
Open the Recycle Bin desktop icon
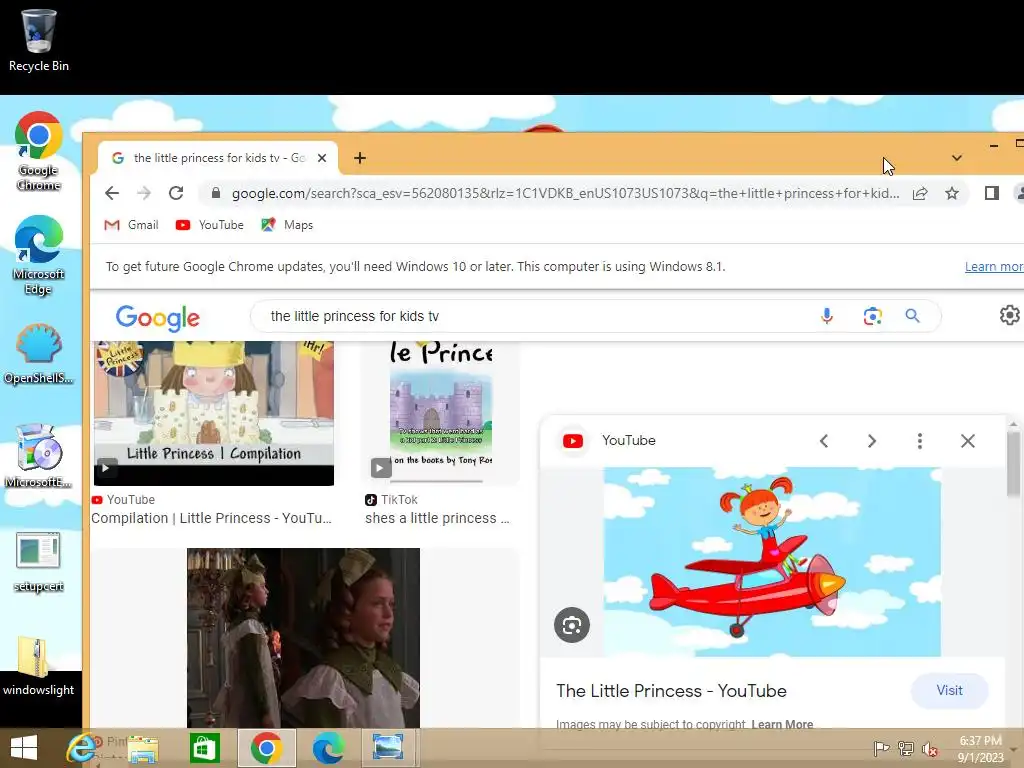pyautogui.click(x=39, y=40)
